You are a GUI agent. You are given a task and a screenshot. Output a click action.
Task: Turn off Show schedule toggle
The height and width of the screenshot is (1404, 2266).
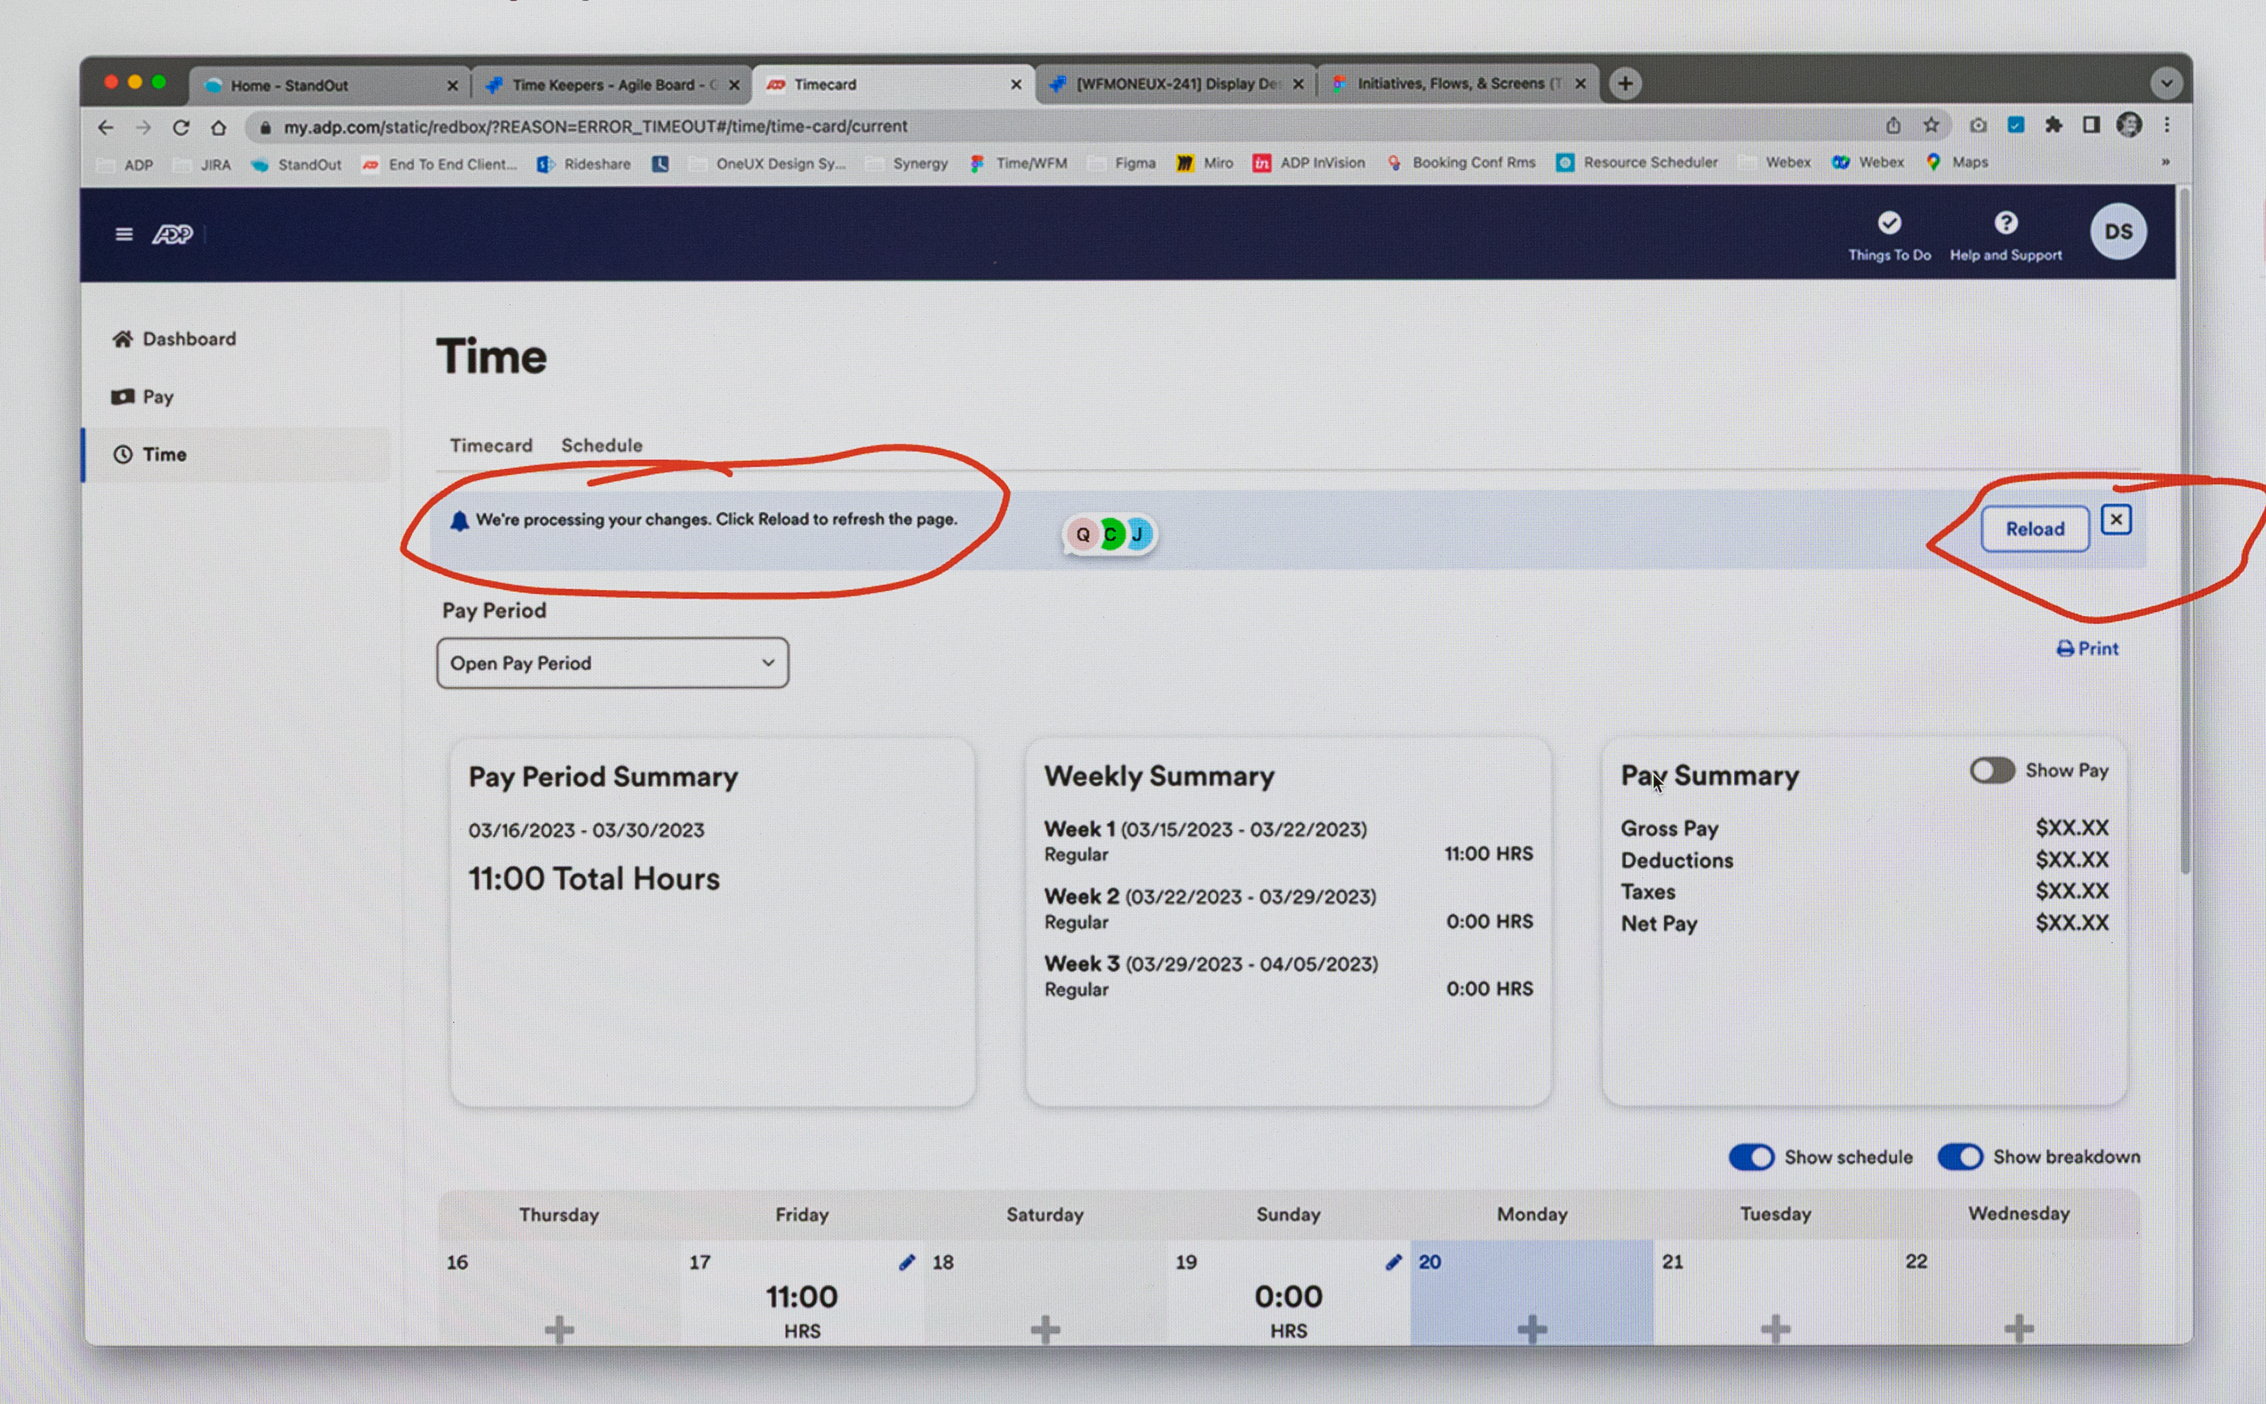point(1751,1157)
